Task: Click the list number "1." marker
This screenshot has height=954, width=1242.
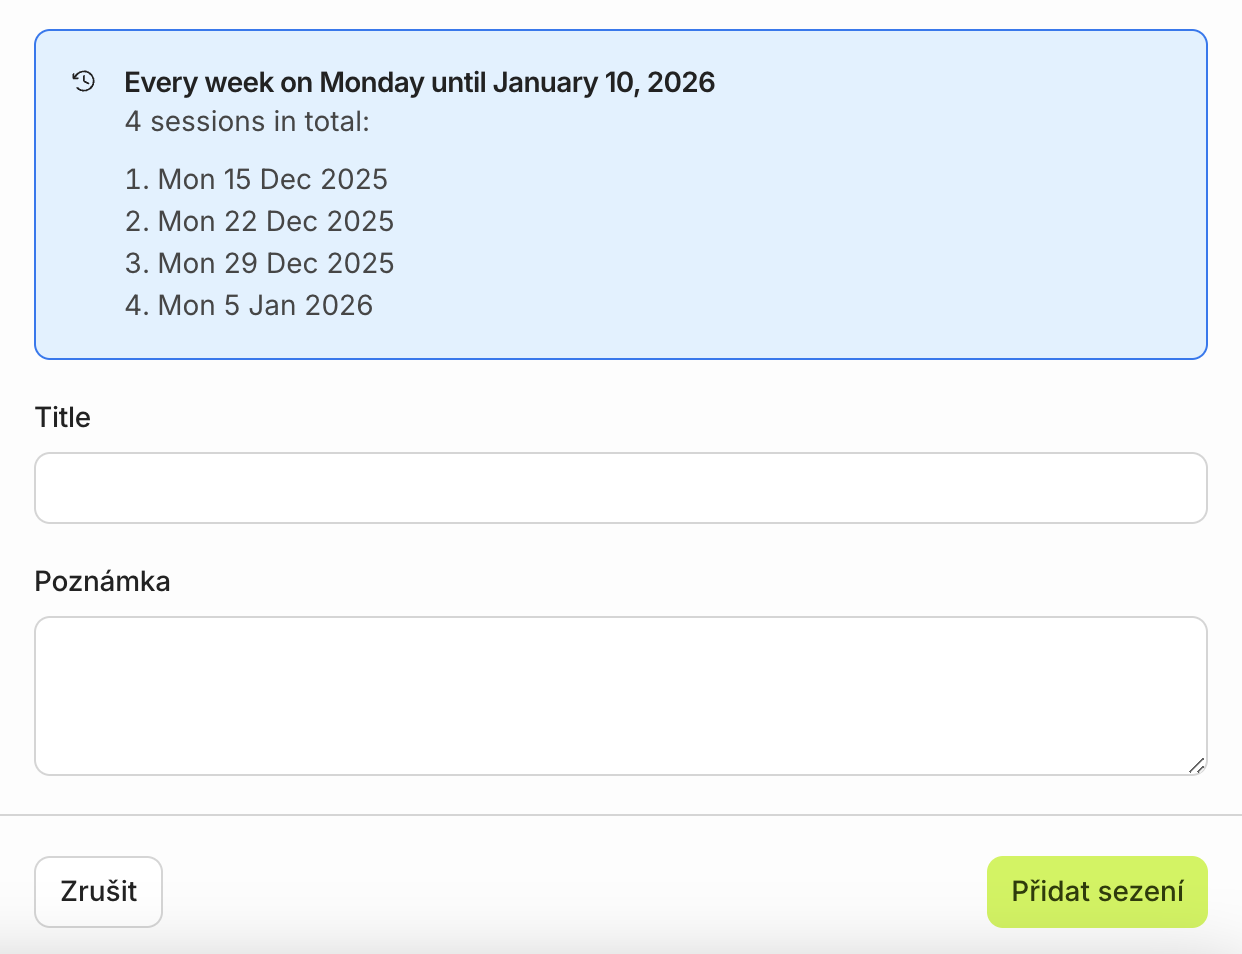Action: (x=137, y=180)
